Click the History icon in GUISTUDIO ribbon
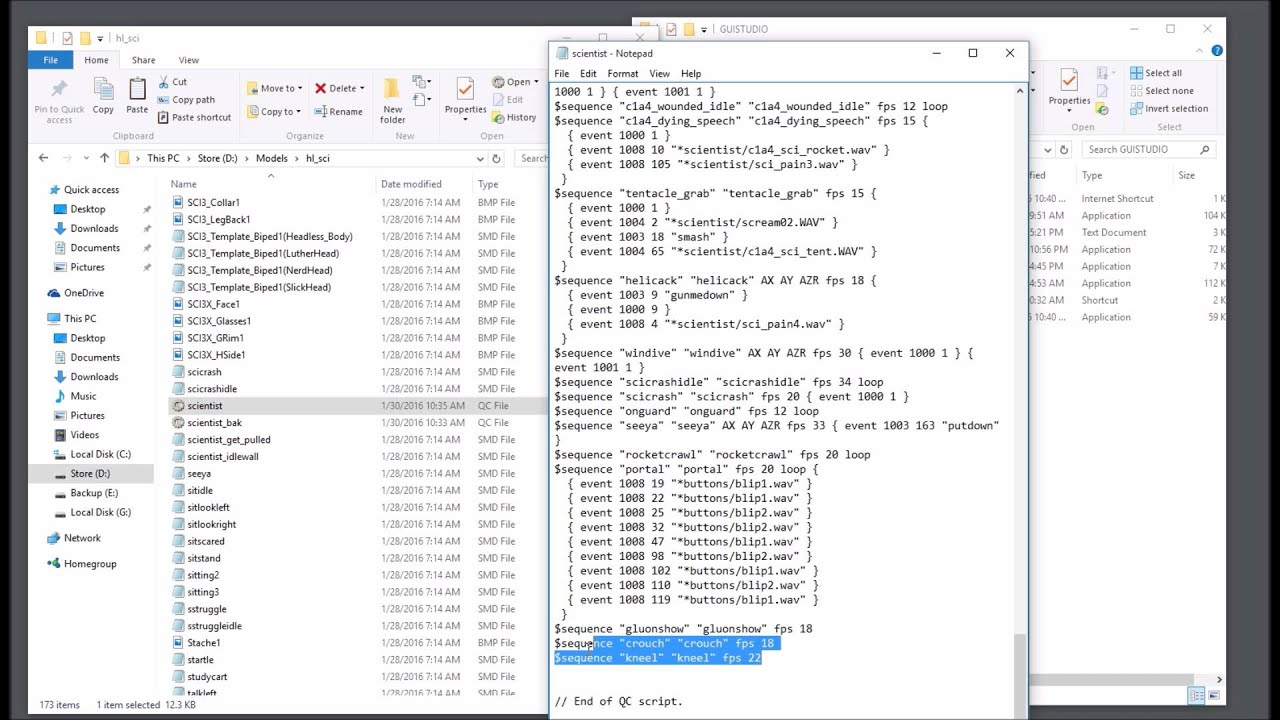The image size is (1280, 720). (x=1102, y=108)
